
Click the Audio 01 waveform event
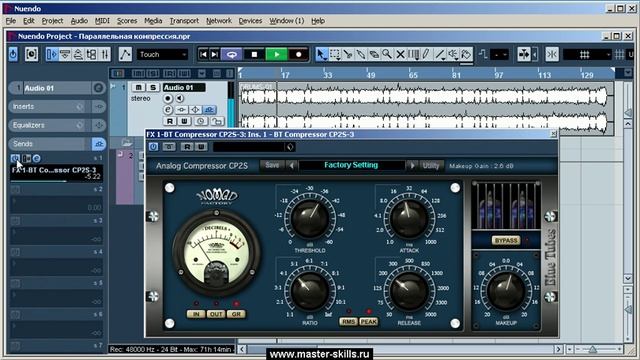426,109
